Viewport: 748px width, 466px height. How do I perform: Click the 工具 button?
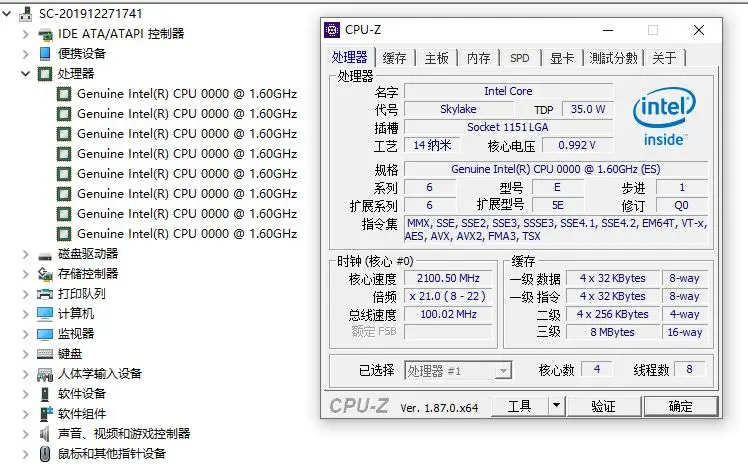pyautogui.click(x=519, y=406)
